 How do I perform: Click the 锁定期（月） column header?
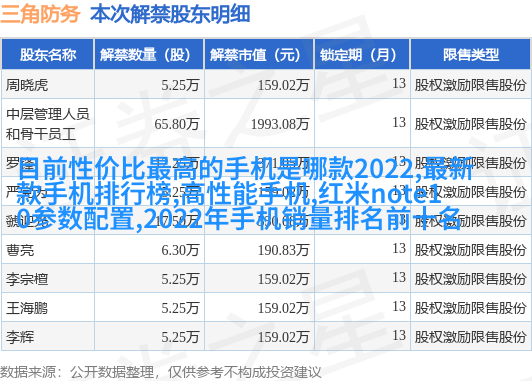362,55
